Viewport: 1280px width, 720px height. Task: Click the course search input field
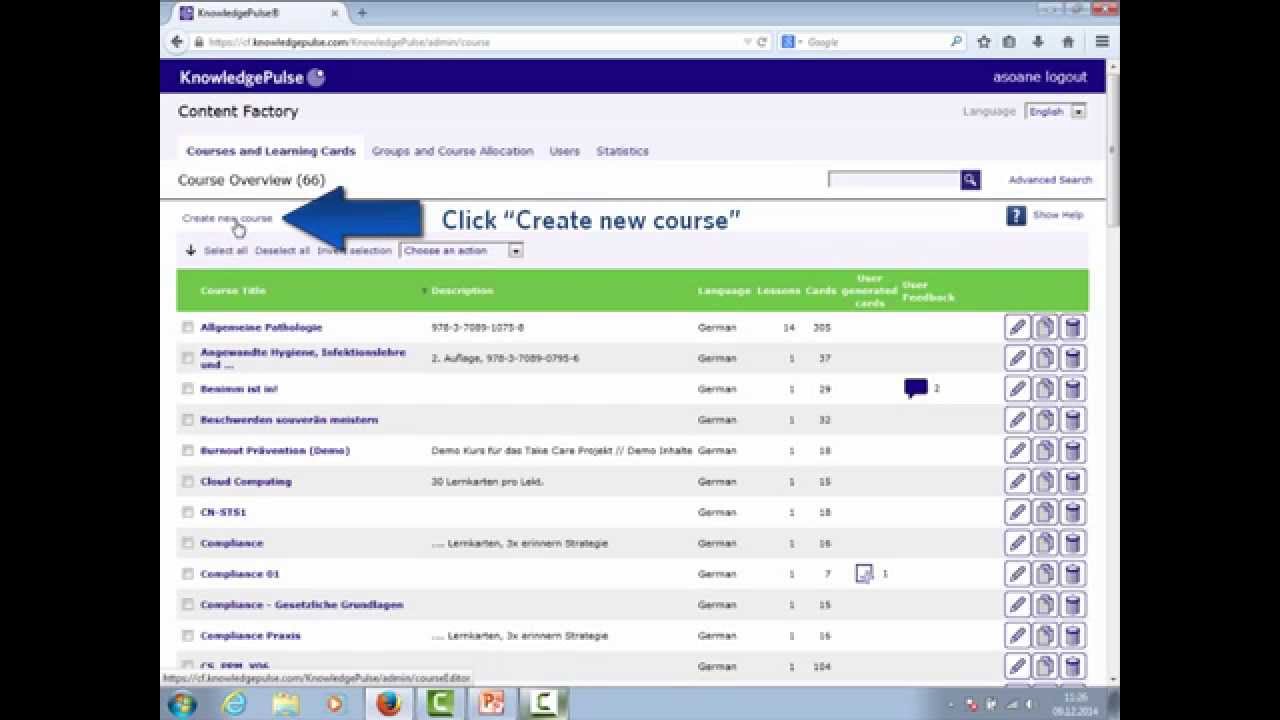point(894,180)
